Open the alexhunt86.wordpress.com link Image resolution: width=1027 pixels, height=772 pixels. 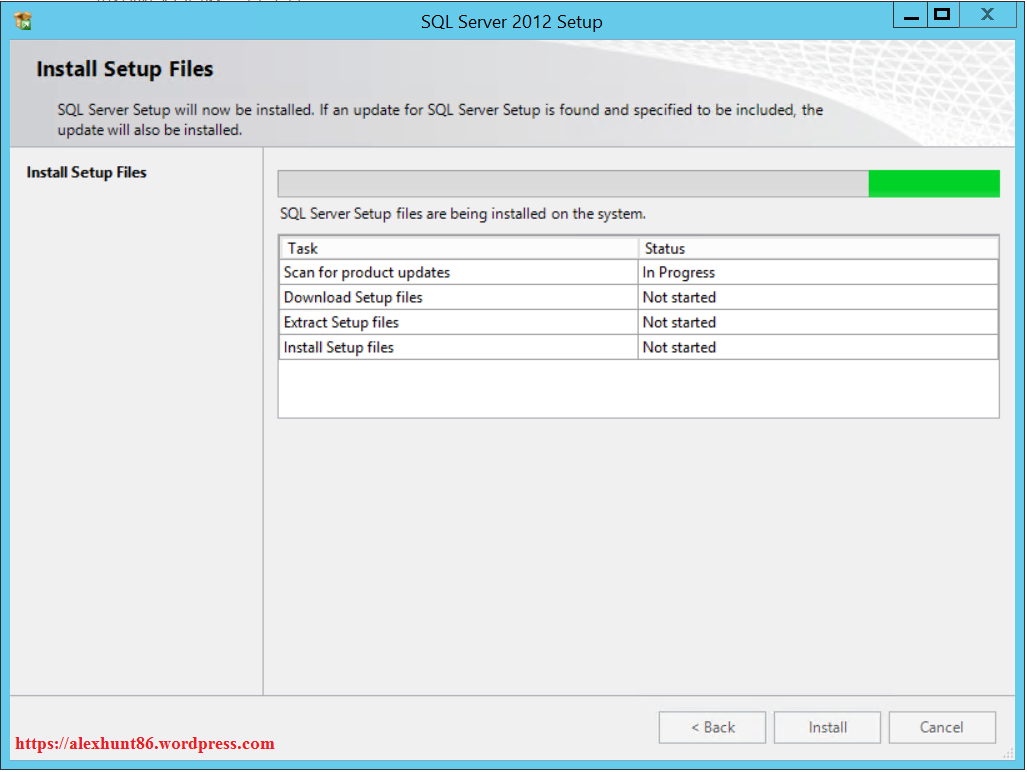click(145, 744)
